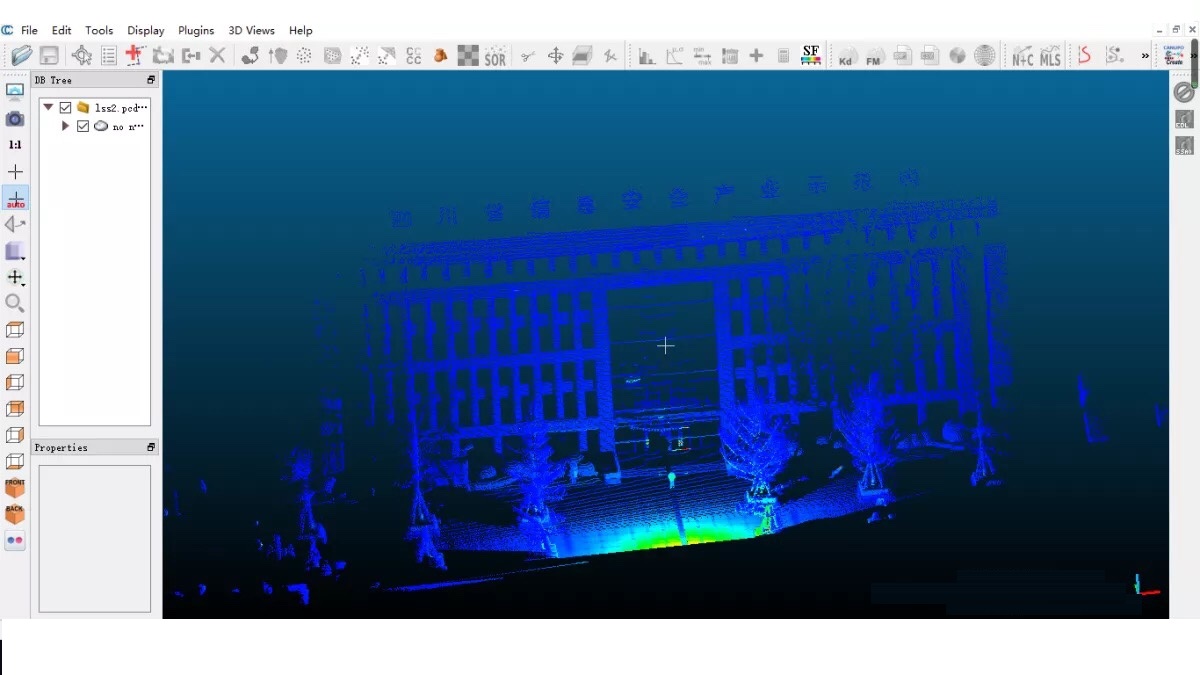Open the Plugins menu

196,30
